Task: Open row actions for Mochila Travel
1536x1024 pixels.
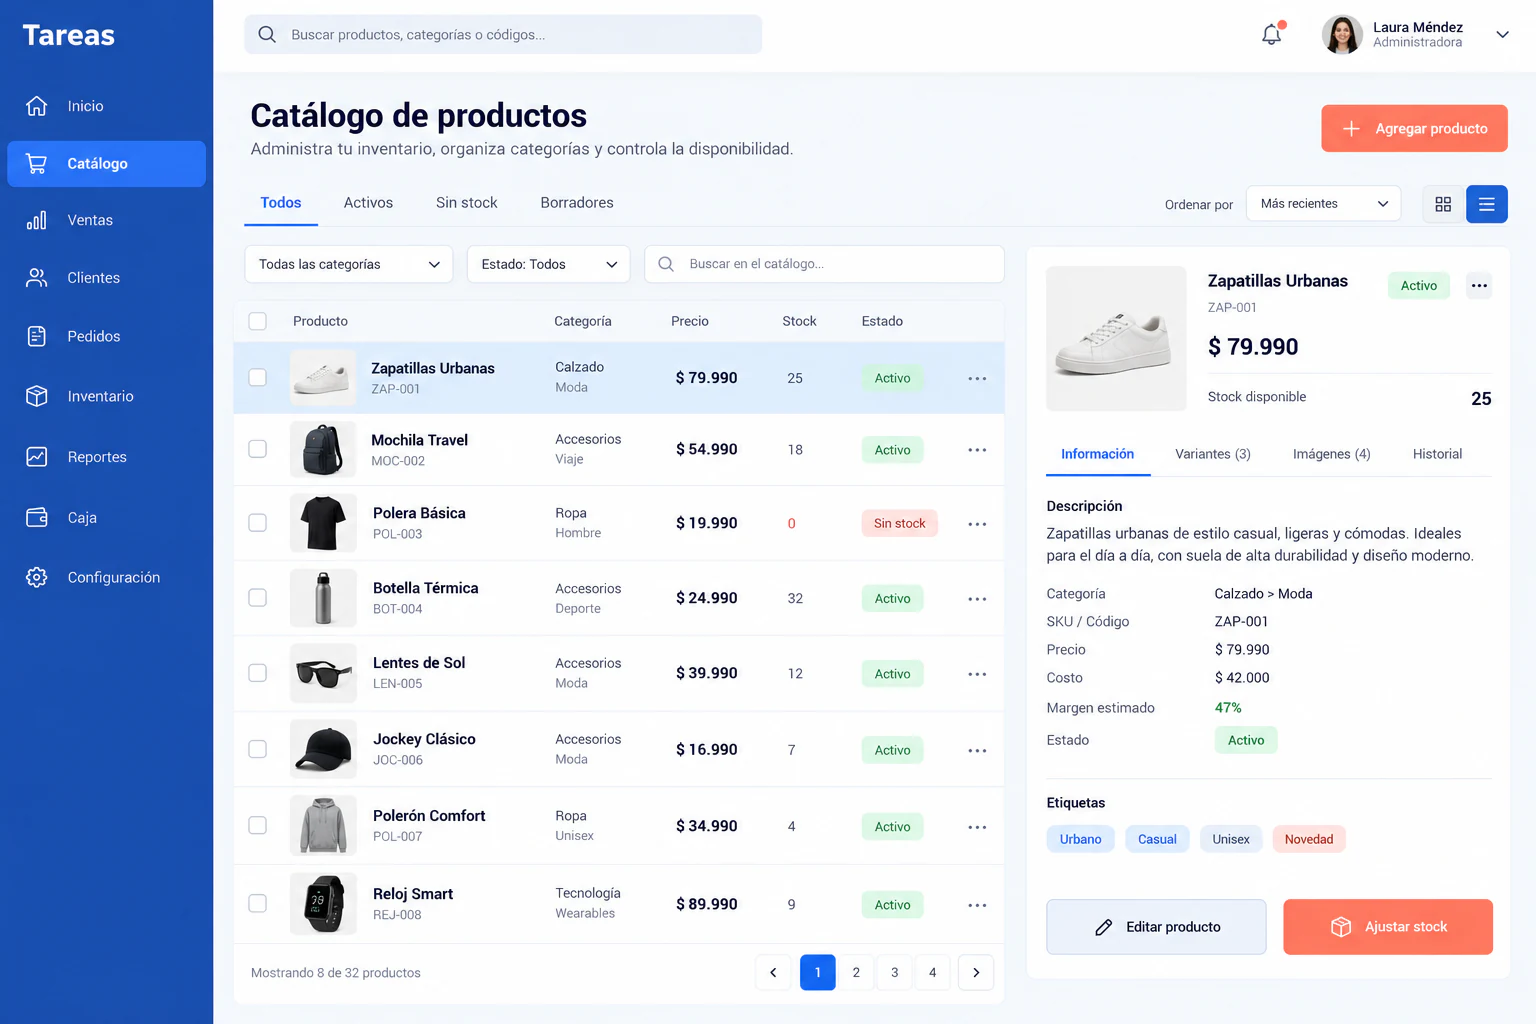Action: pos(977,450)
